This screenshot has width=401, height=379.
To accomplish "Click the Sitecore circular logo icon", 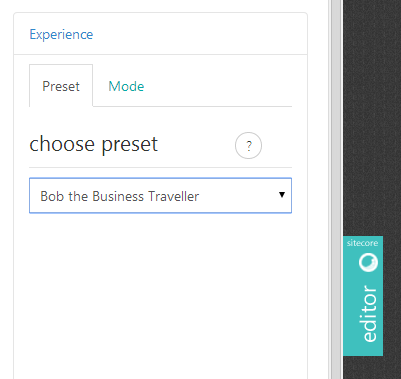I will pos(368,262).
